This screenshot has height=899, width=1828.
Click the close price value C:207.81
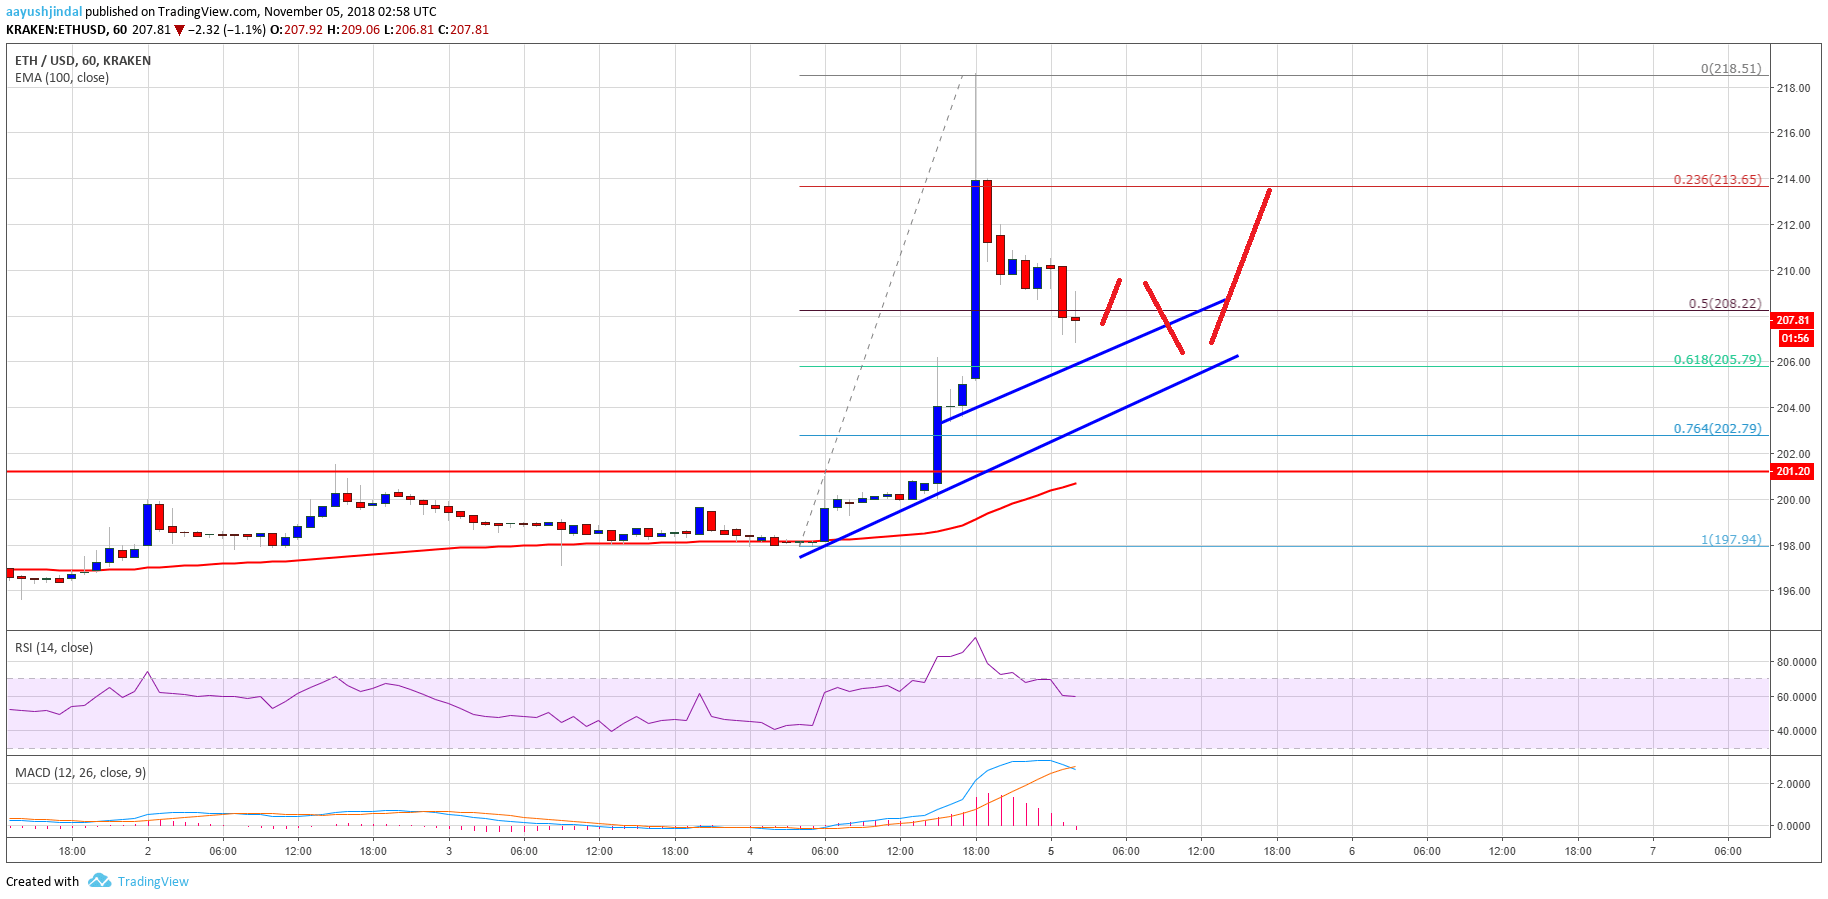(x=463, y=29)
